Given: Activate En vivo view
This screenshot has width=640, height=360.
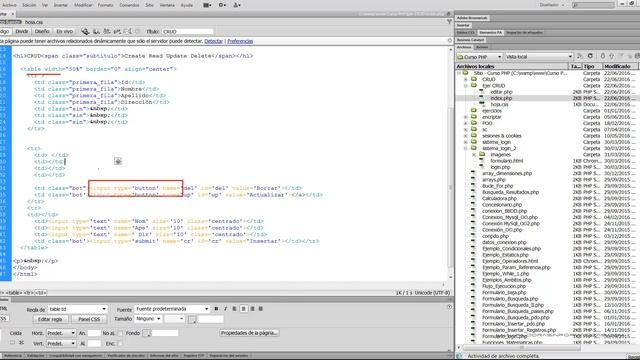Looking at the screenshot, I should click(x=64, y=31).
